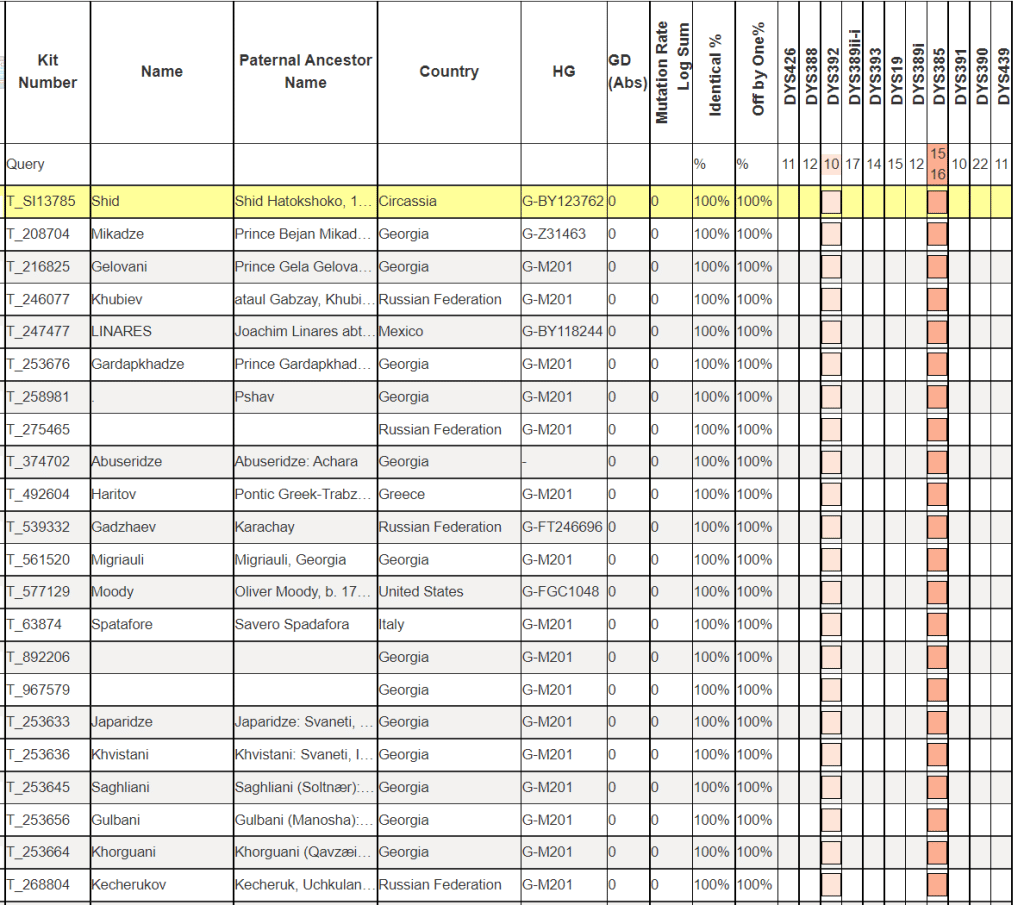1024x905 pixels.
Task: Click the Mexico country cell
Action: [x=401, y=331]
